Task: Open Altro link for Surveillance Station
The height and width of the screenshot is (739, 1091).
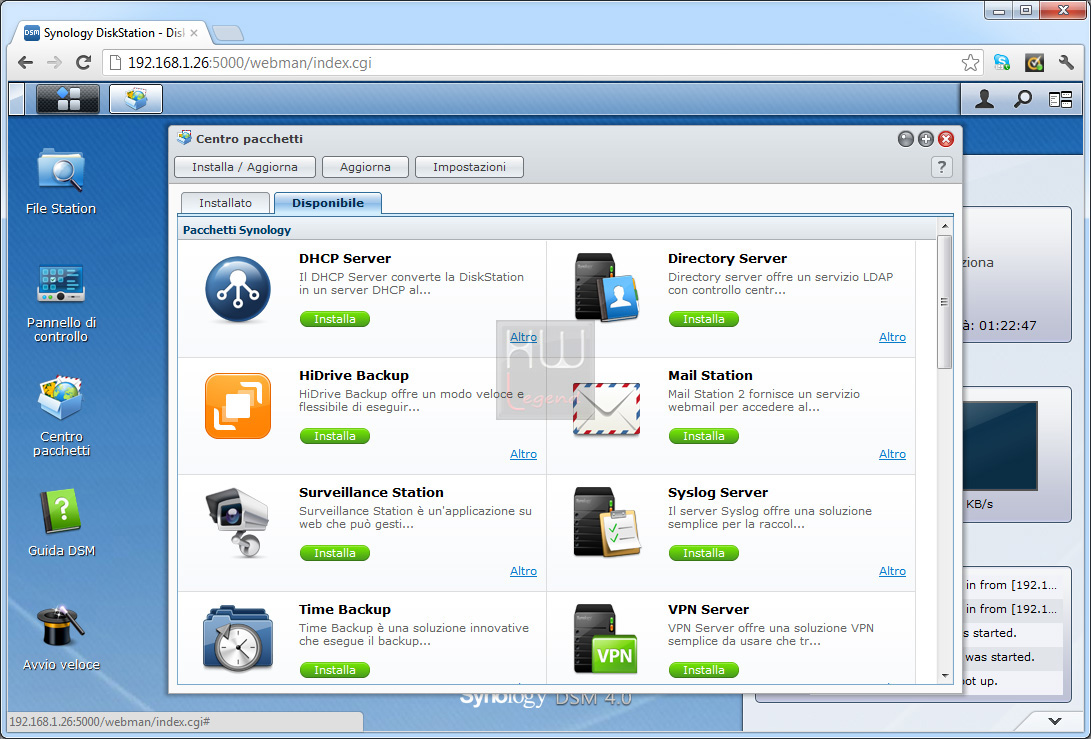Action: [523, 571]
